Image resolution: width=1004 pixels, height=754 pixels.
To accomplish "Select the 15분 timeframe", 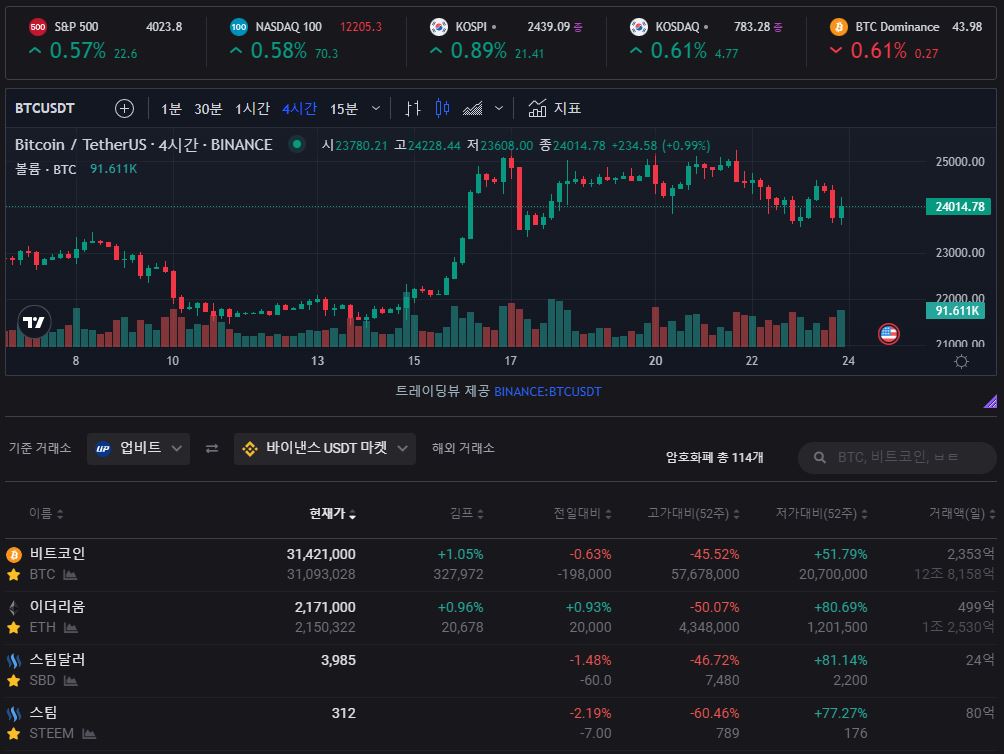I will pos(344,109).
